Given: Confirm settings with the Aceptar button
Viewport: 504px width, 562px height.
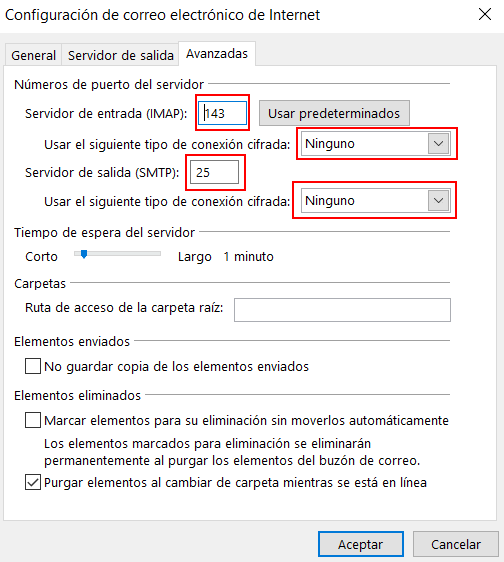Looking at the screenshot, I should pos(361,544).
